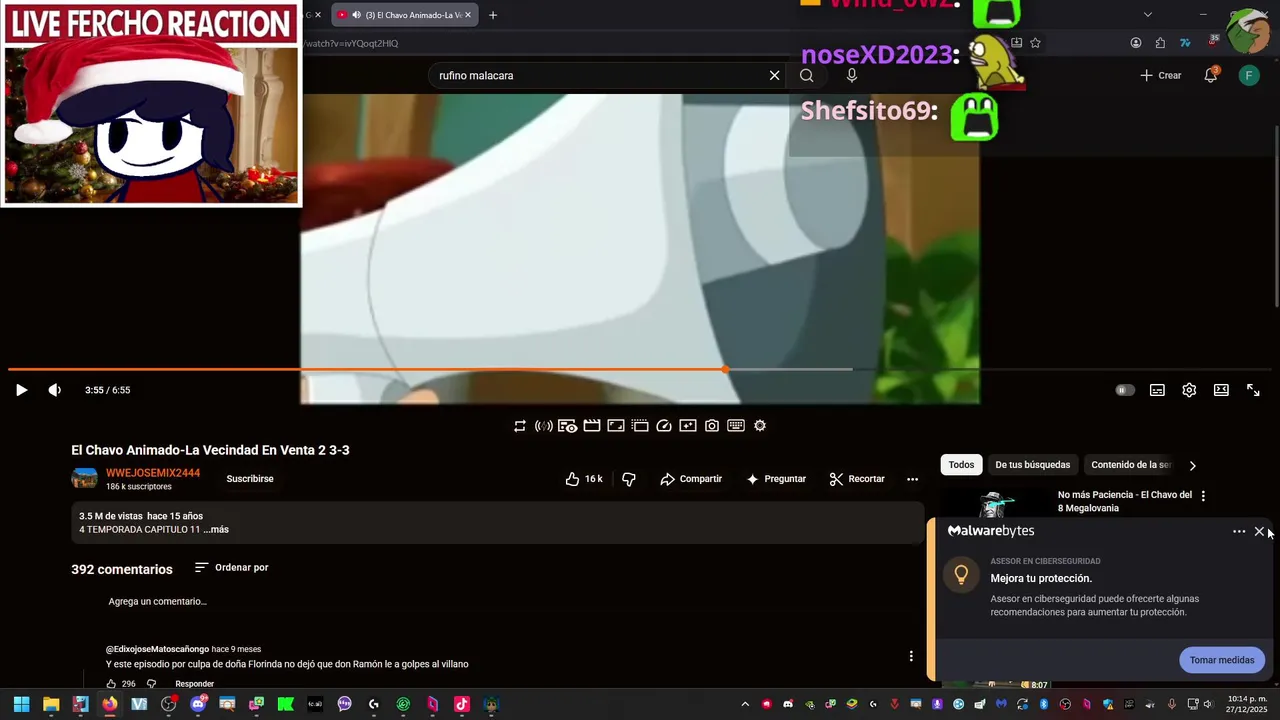Click the expand-frame fullscreen tool icon
Image resolution: width=1280 pixels, height=720 pixels.
click(x=616, y=426)
